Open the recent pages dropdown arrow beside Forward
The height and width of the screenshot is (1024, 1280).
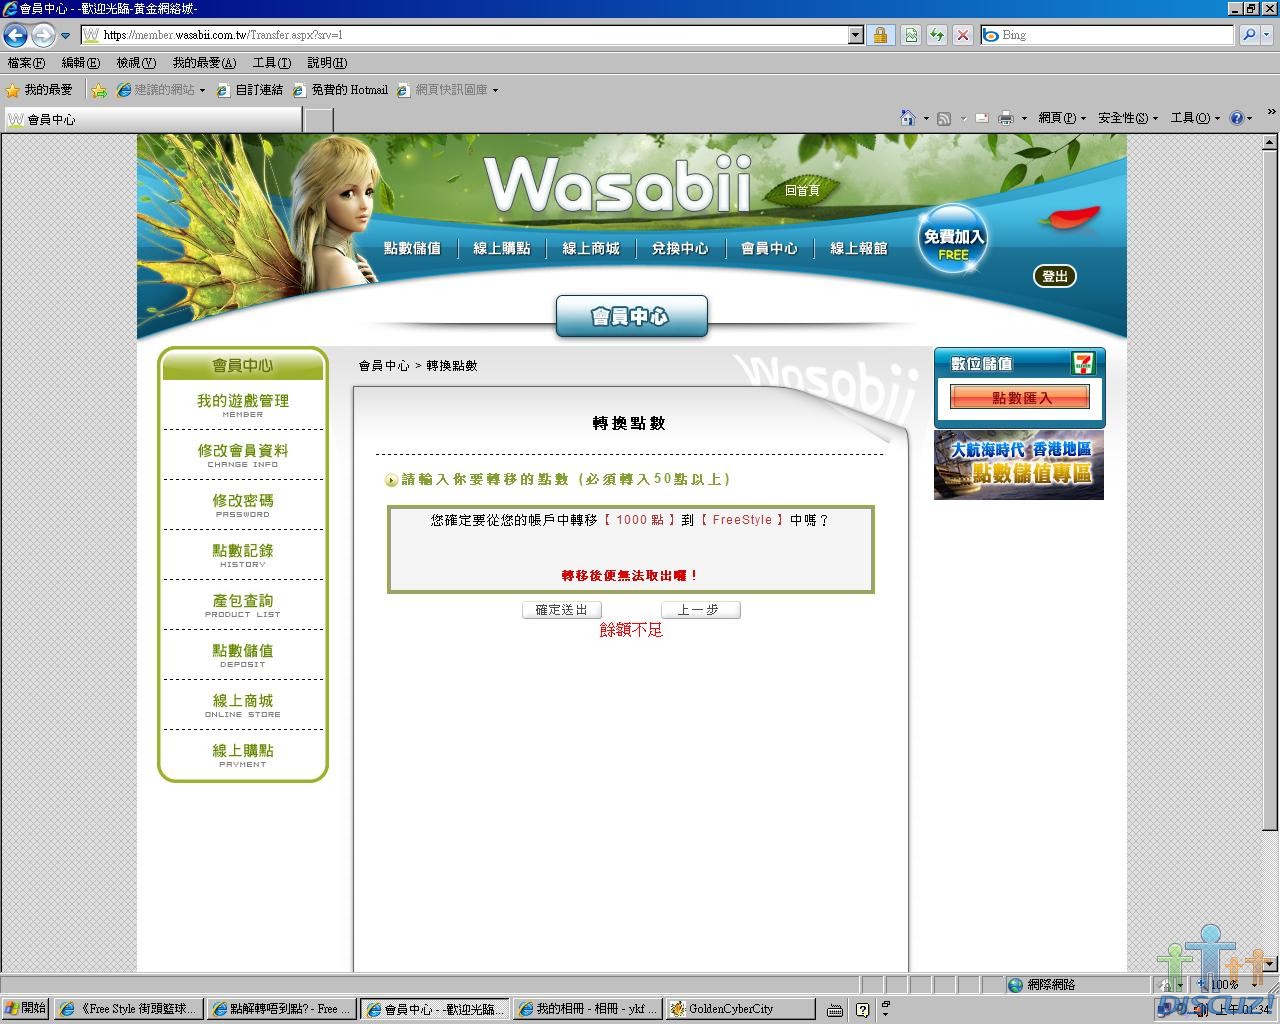click(x=66, y=35)
